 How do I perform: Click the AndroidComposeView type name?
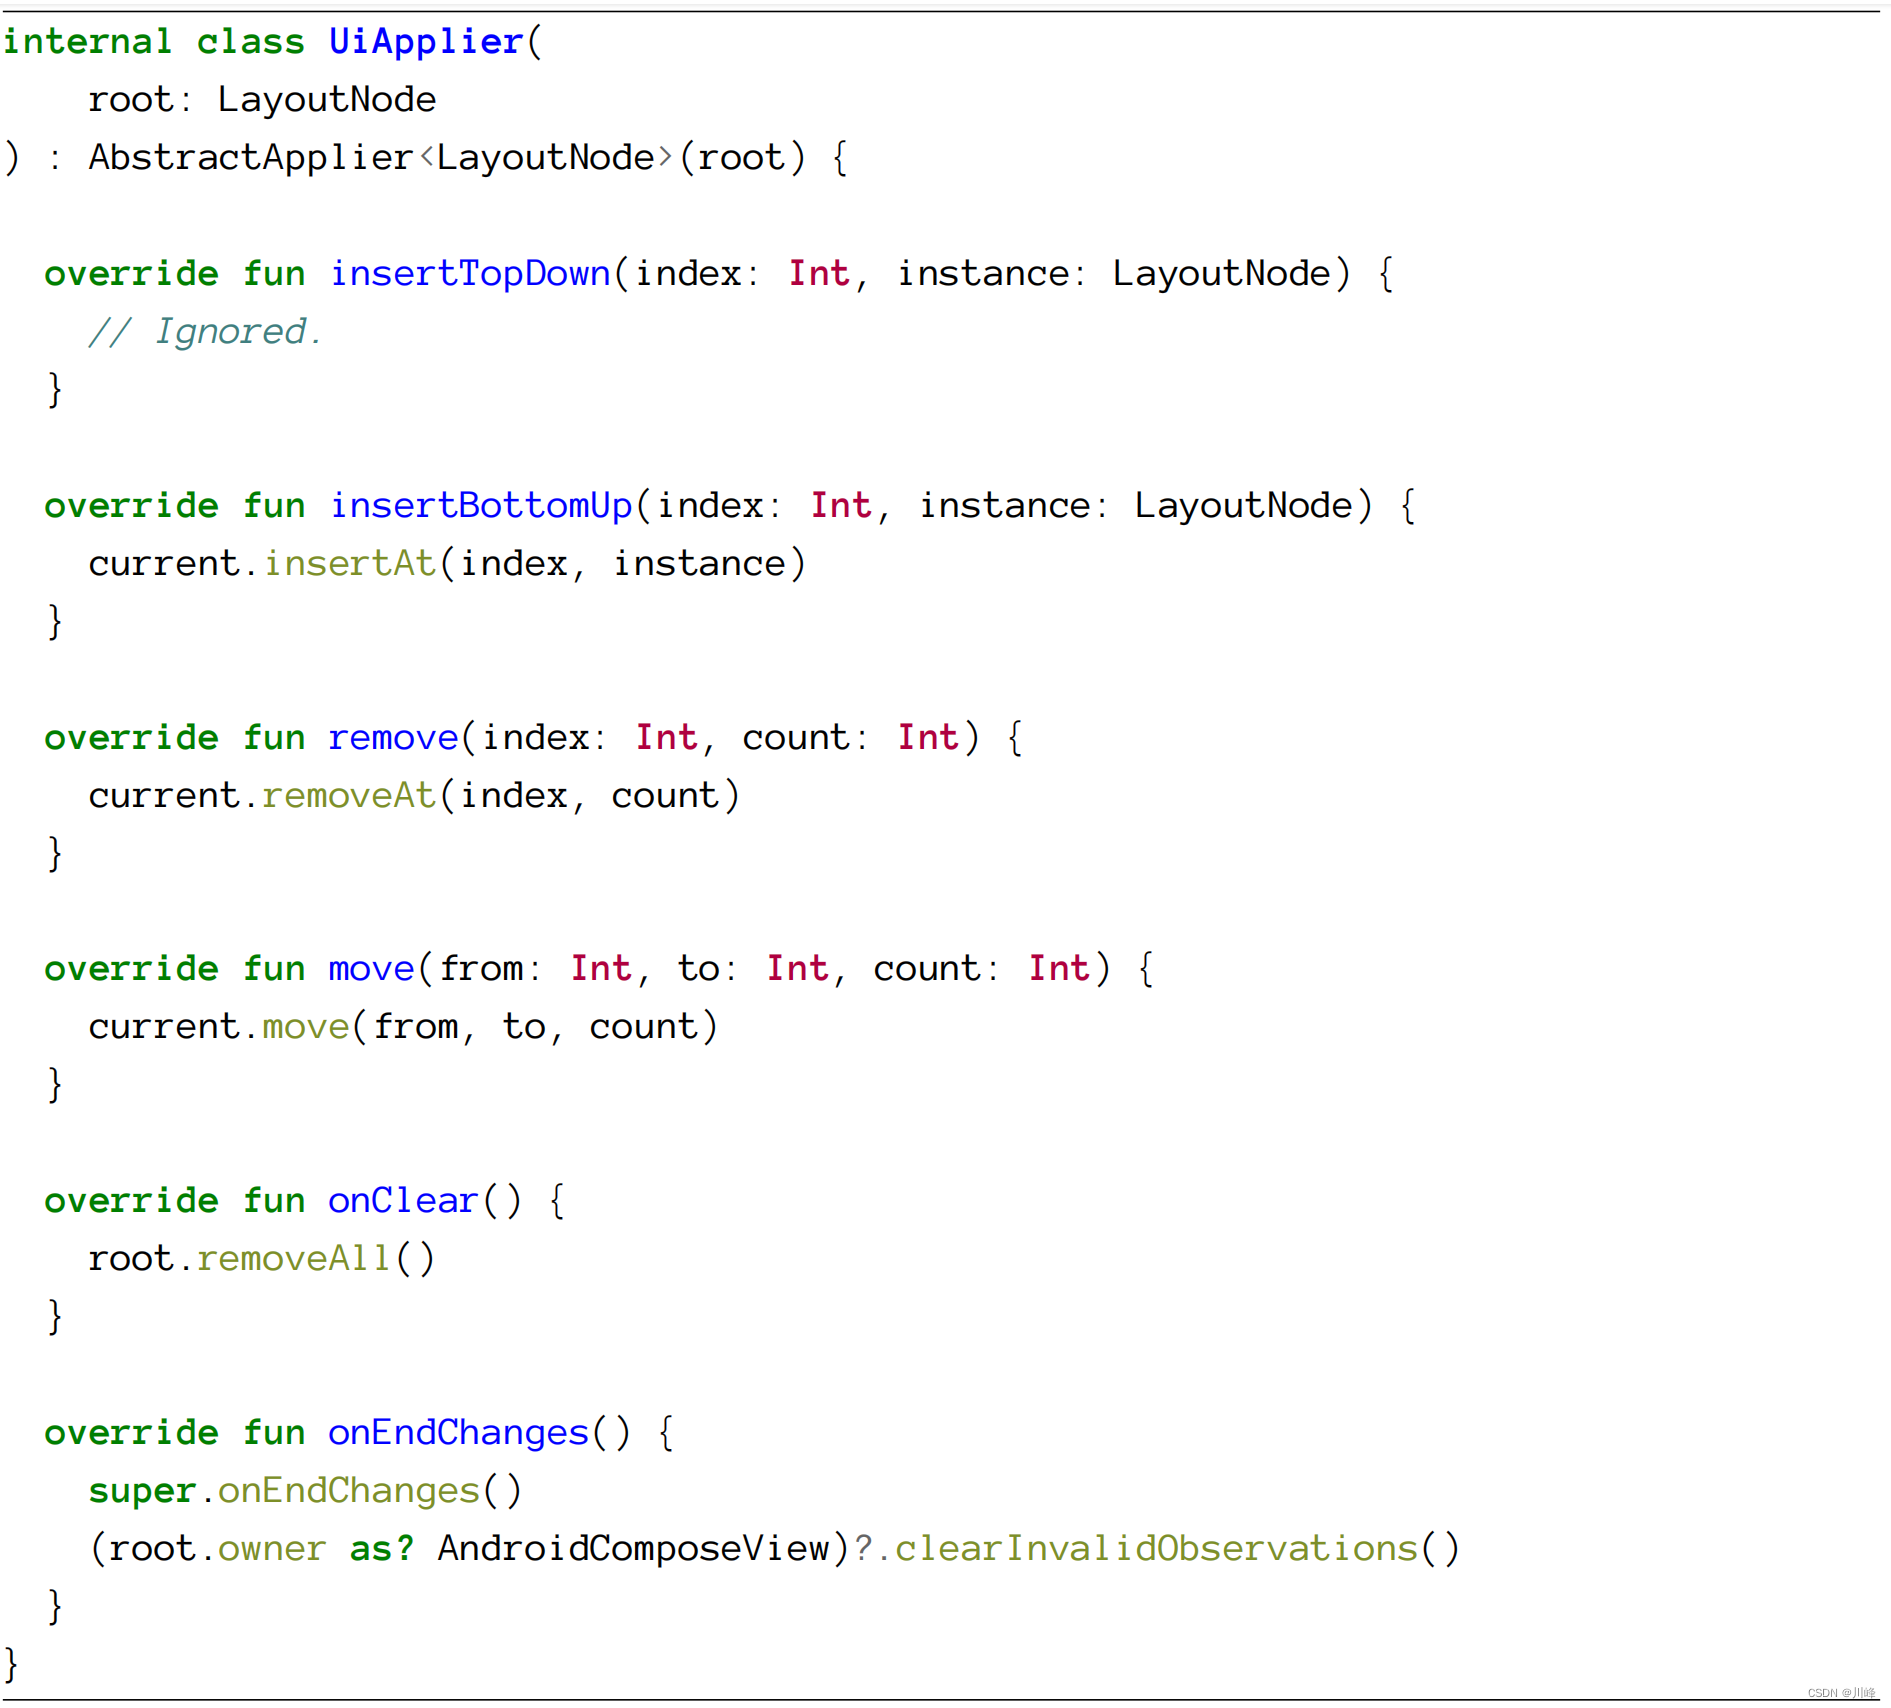click(634, 1549)
